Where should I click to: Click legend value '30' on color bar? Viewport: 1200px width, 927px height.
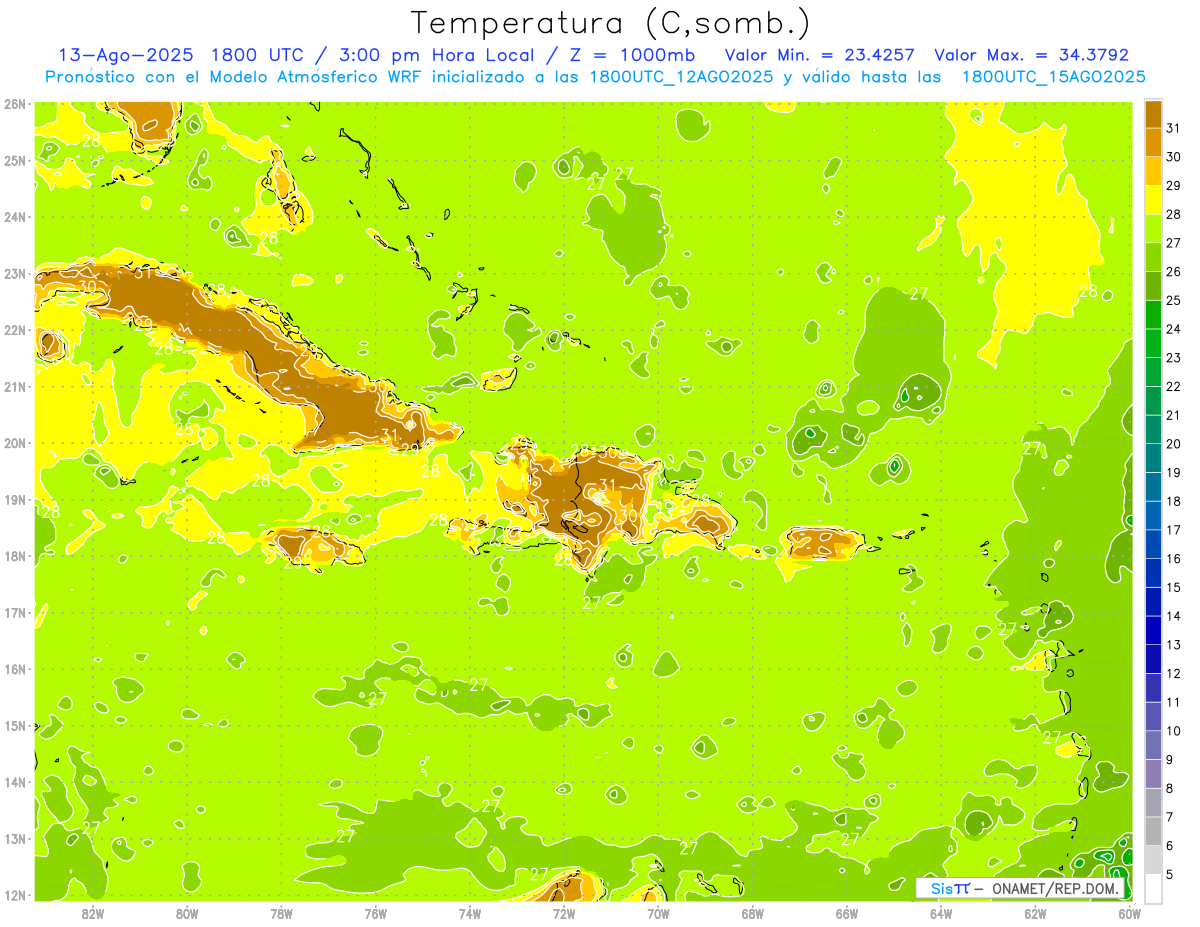click(1173, 157)
